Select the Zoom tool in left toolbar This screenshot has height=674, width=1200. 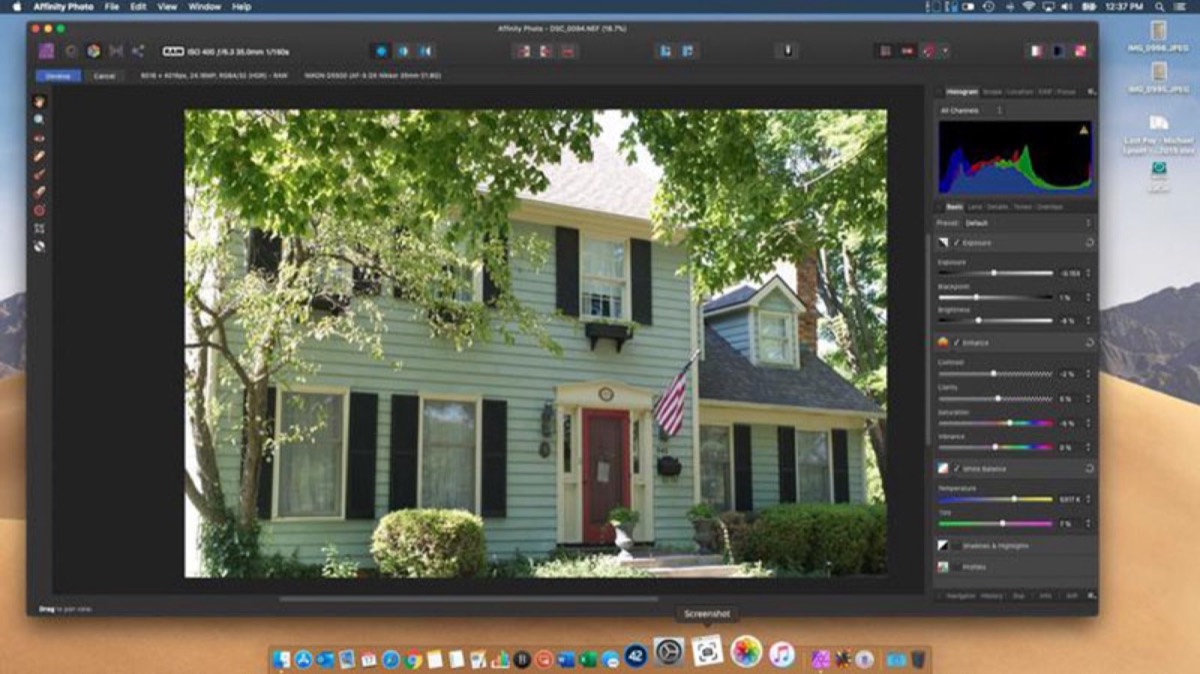click(x=39, y=119)
